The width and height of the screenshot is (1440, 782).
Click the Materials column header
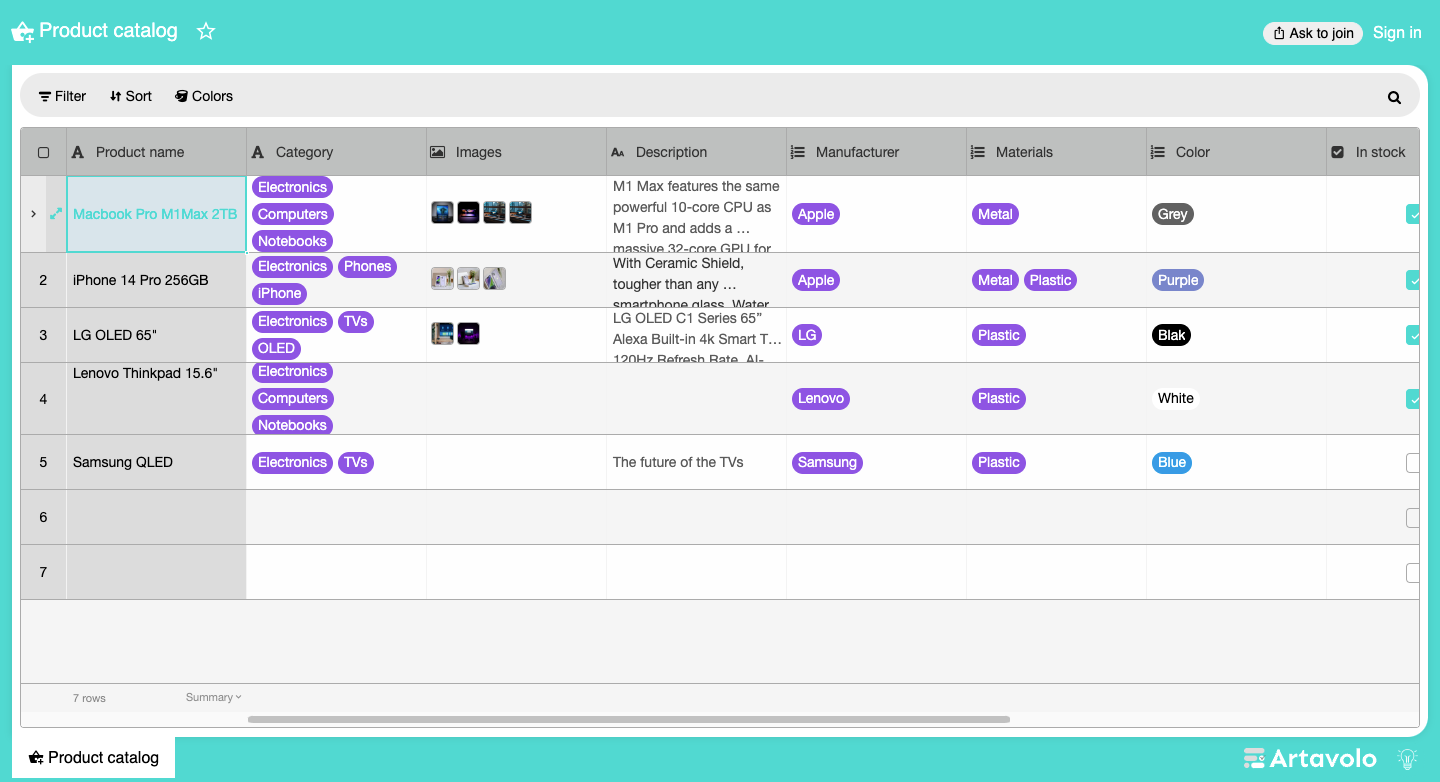pos(1056,152)
